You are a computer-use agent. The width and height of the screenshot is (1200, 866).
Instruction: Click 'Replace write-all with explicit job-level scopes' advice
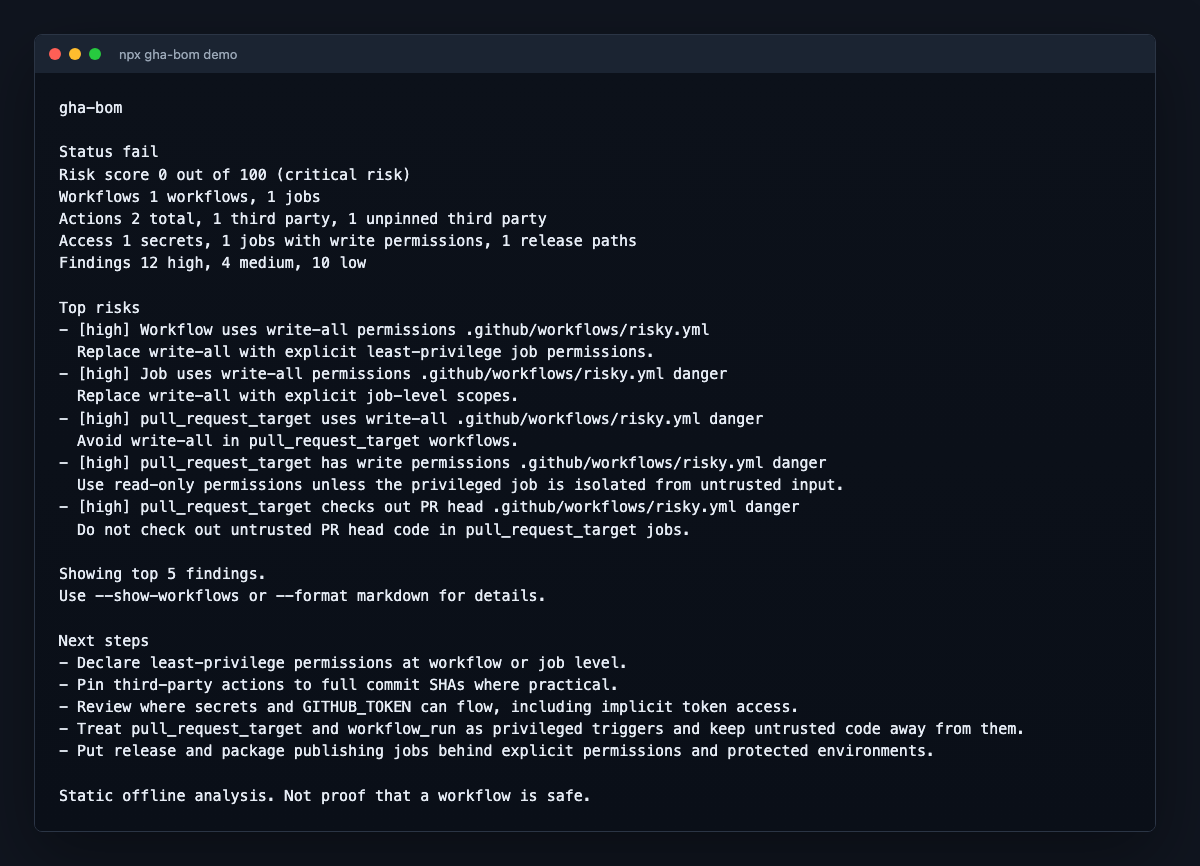coord(297,395)
